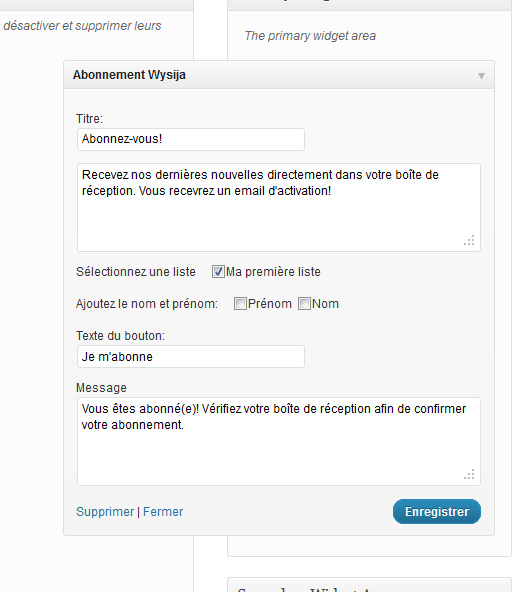
Task: Grab the description textarea resize handle
Action: point(469,240)
